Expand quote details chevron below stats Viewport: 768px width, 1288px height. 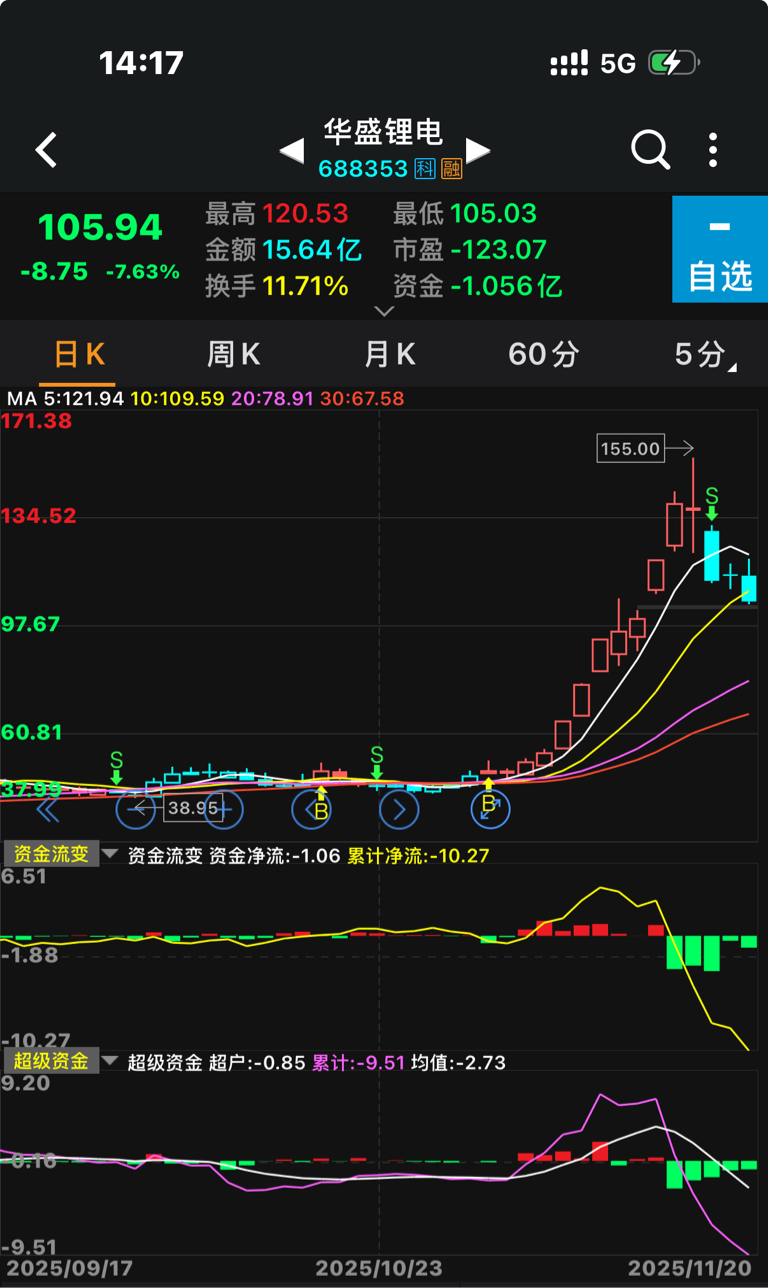(384, 311)
